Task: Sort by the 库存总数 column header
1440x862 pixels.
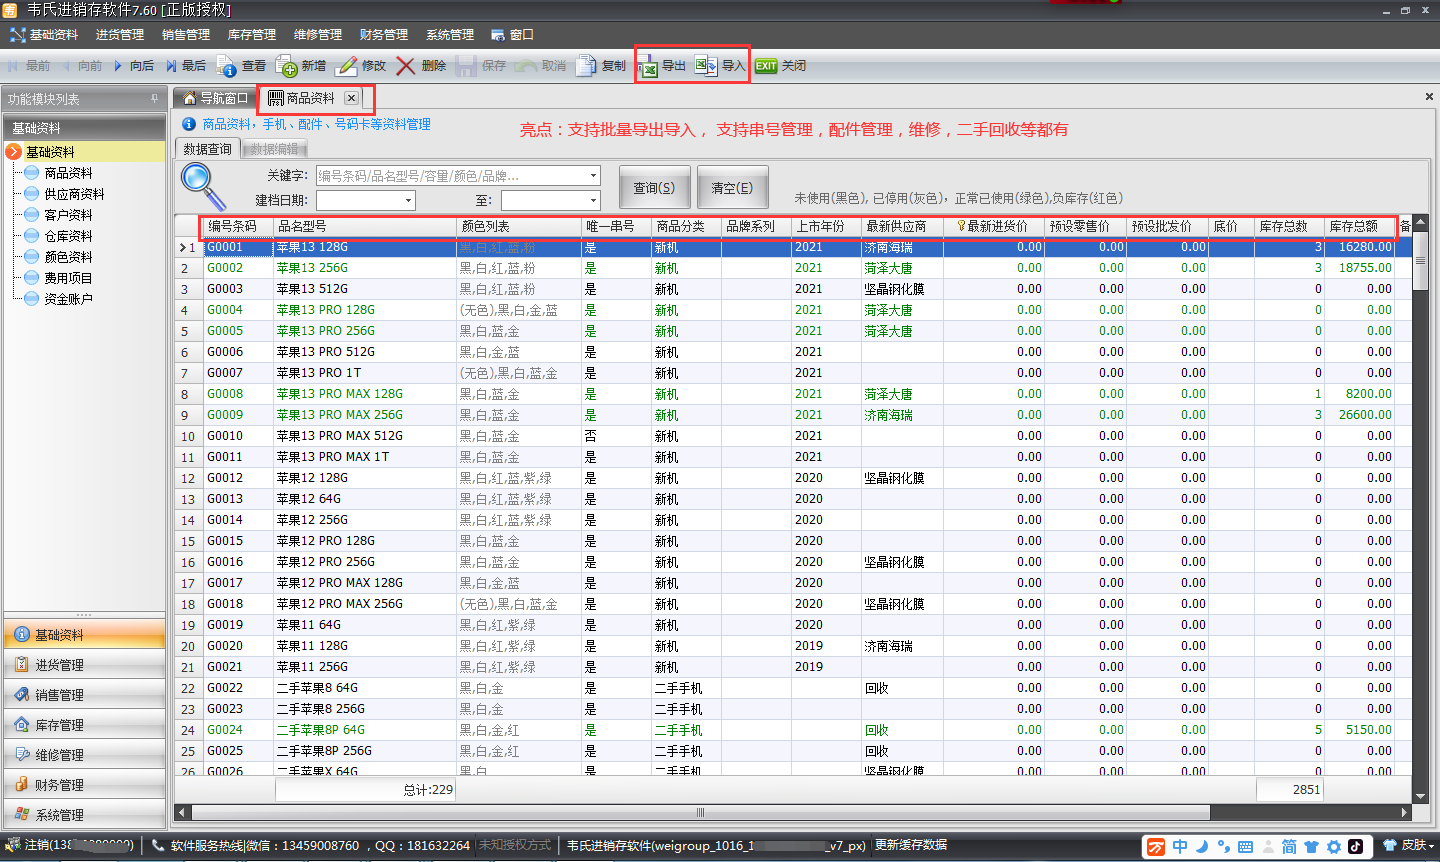Action: click(x=1289, y=227)
